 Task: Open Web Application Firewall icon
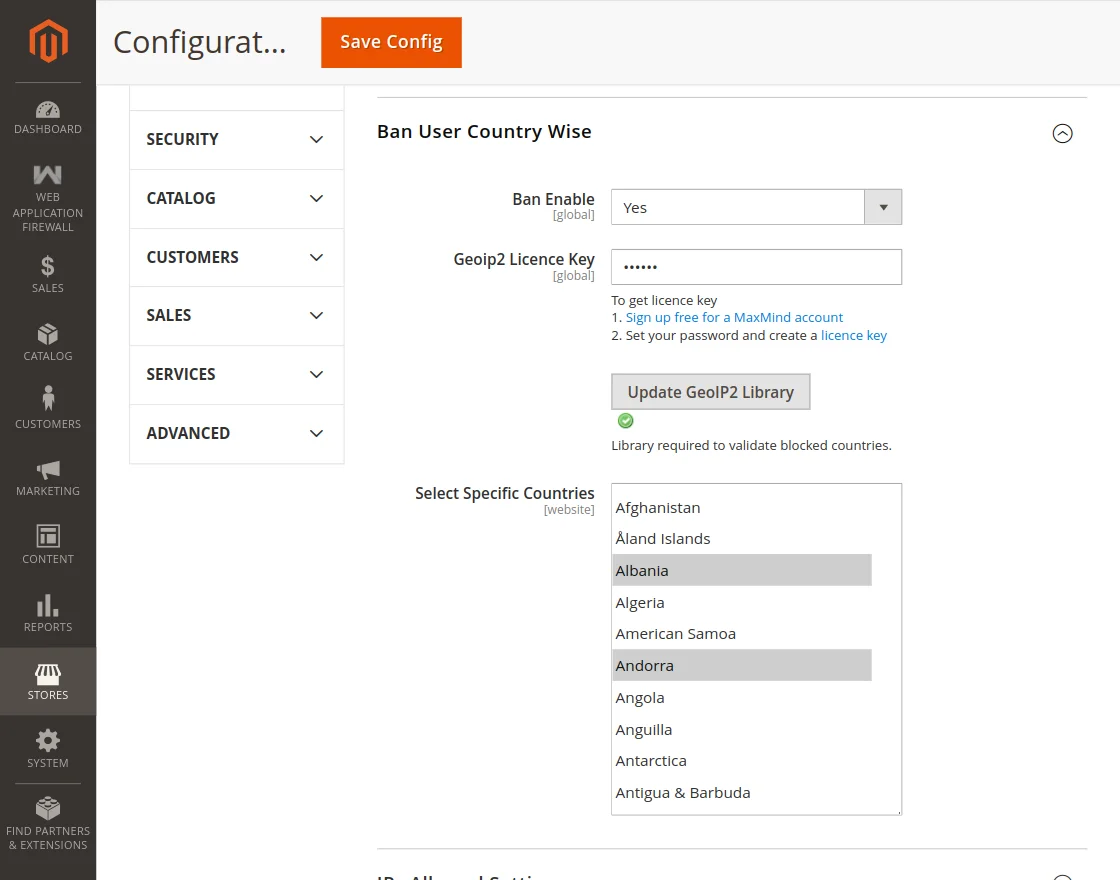[x=48, y=176]
